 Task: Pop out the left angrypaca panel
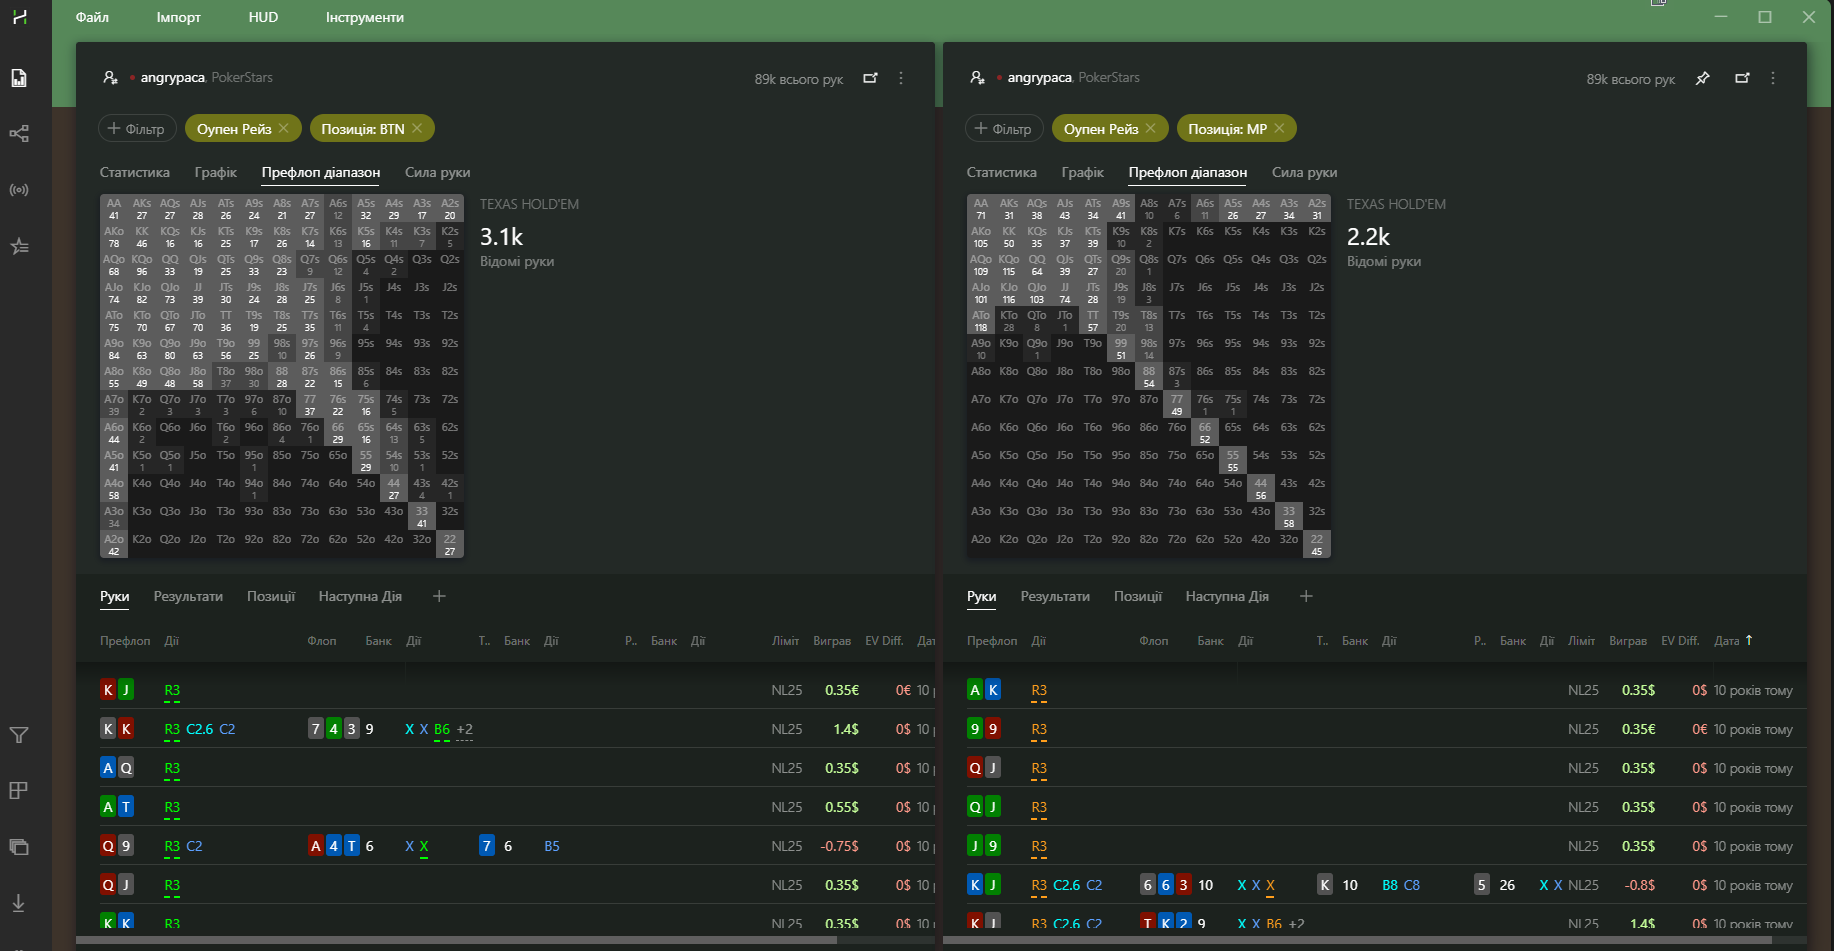pyautogui.click(x=870, y=78)
